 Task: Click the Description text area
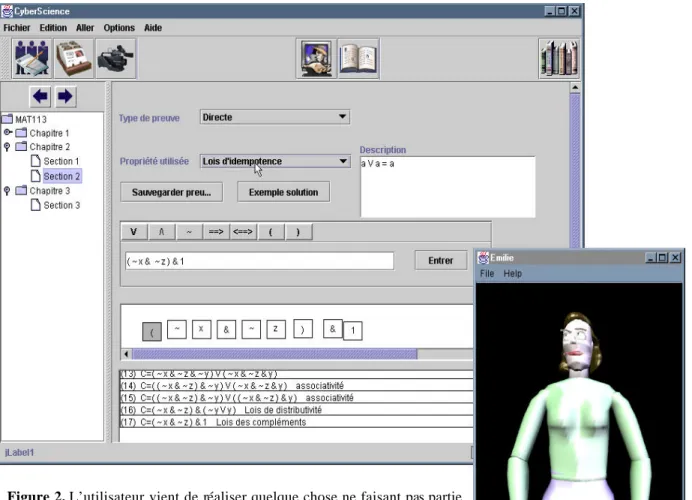[x=448, y=187]
